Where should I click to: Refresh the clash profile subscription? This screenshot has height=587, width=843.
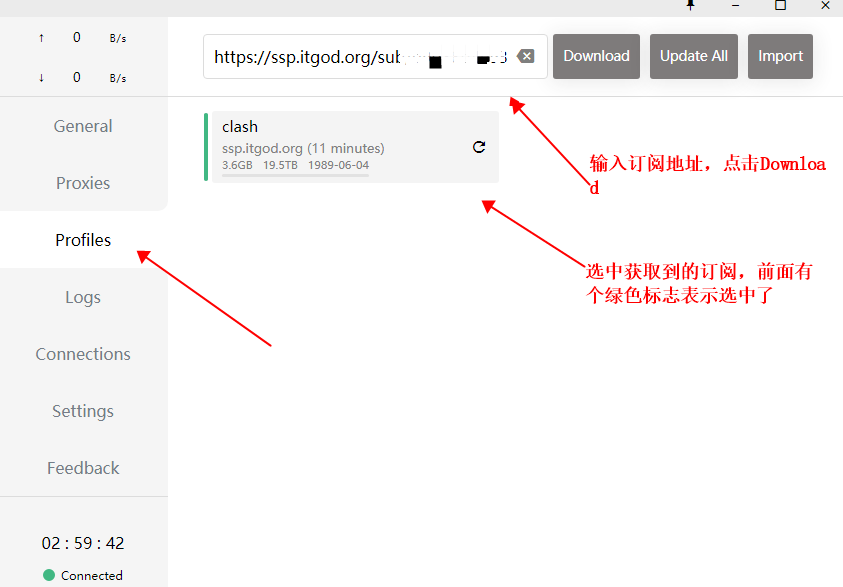pyautogui.click(x=479, y=147)
